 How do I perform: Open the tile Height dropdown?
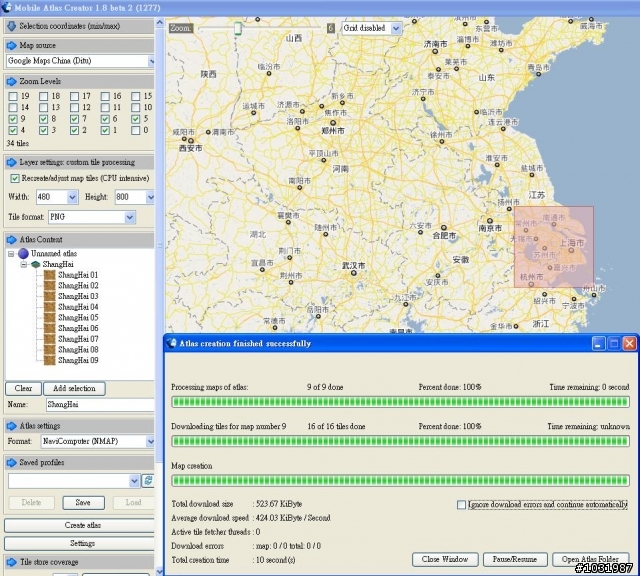tap(150, 197)
